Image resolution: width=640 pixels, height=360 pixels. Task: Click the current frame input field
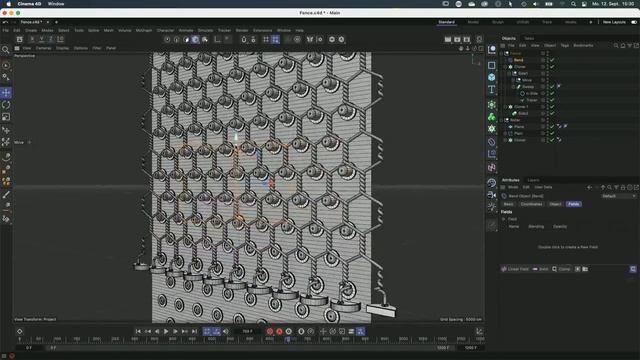(x=247, y=331)
